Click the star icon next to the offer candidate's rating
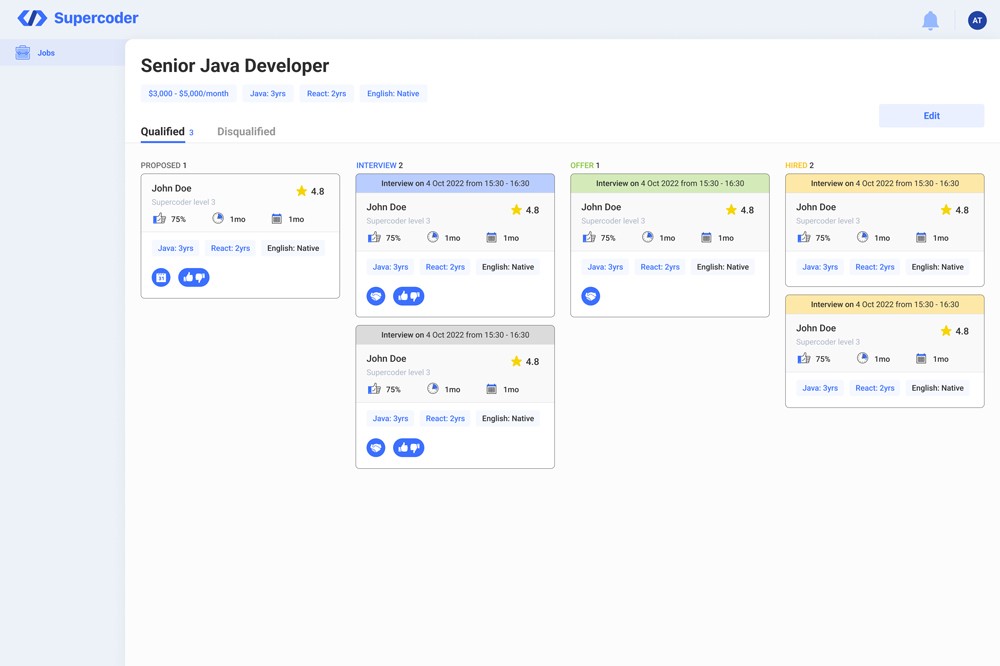The image size is (1000, 666). pyautogui.click(x=731, y=210)
